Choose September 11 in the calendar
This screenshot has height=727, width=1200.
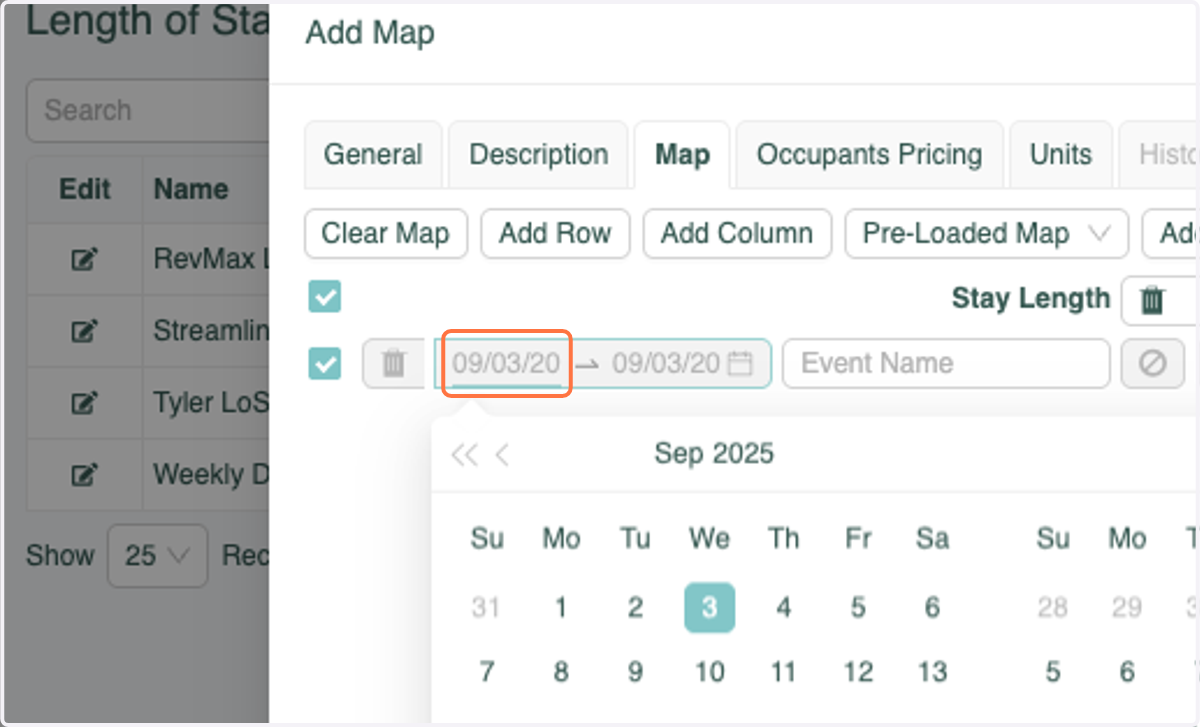pos(784,671)
